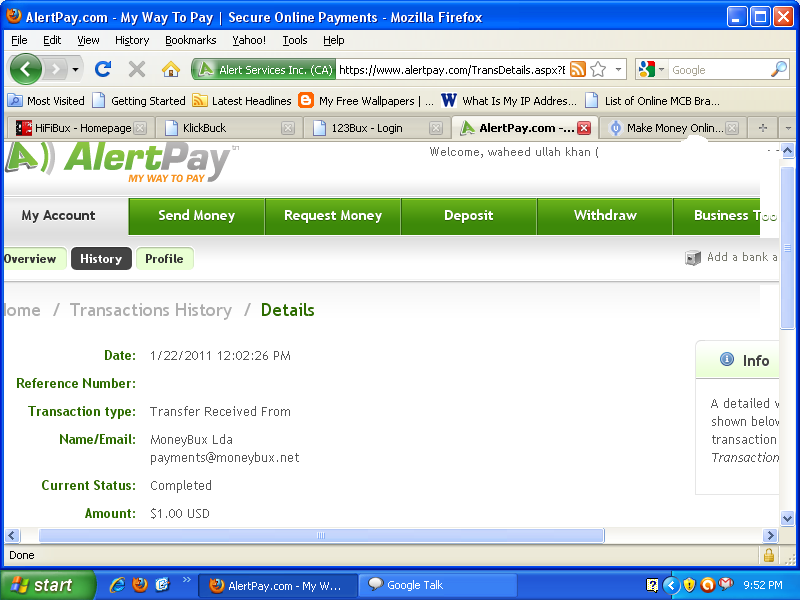Open the back/forward history dropdown arrow

76,69
